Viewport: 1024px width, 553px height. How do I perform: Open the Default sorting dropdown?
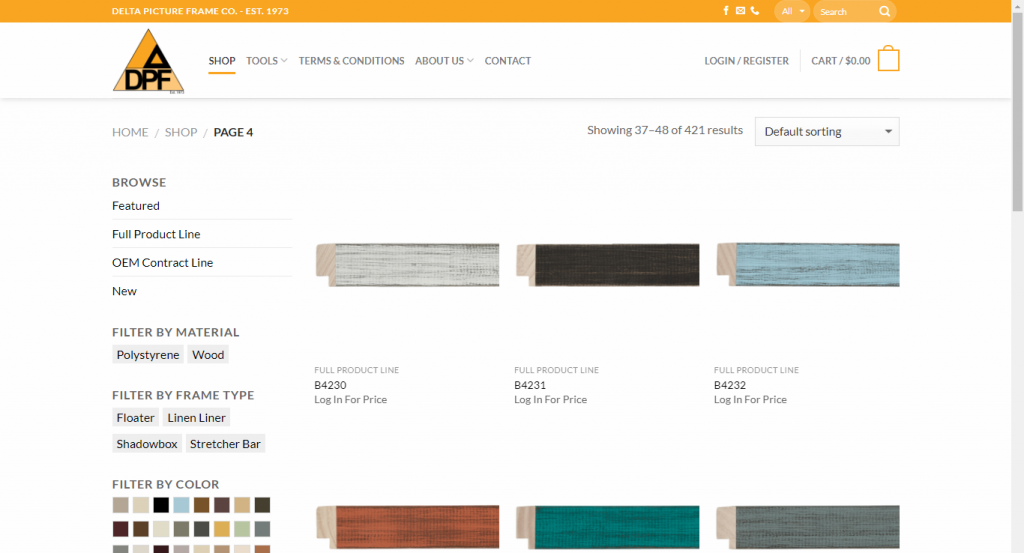(827, 132)
